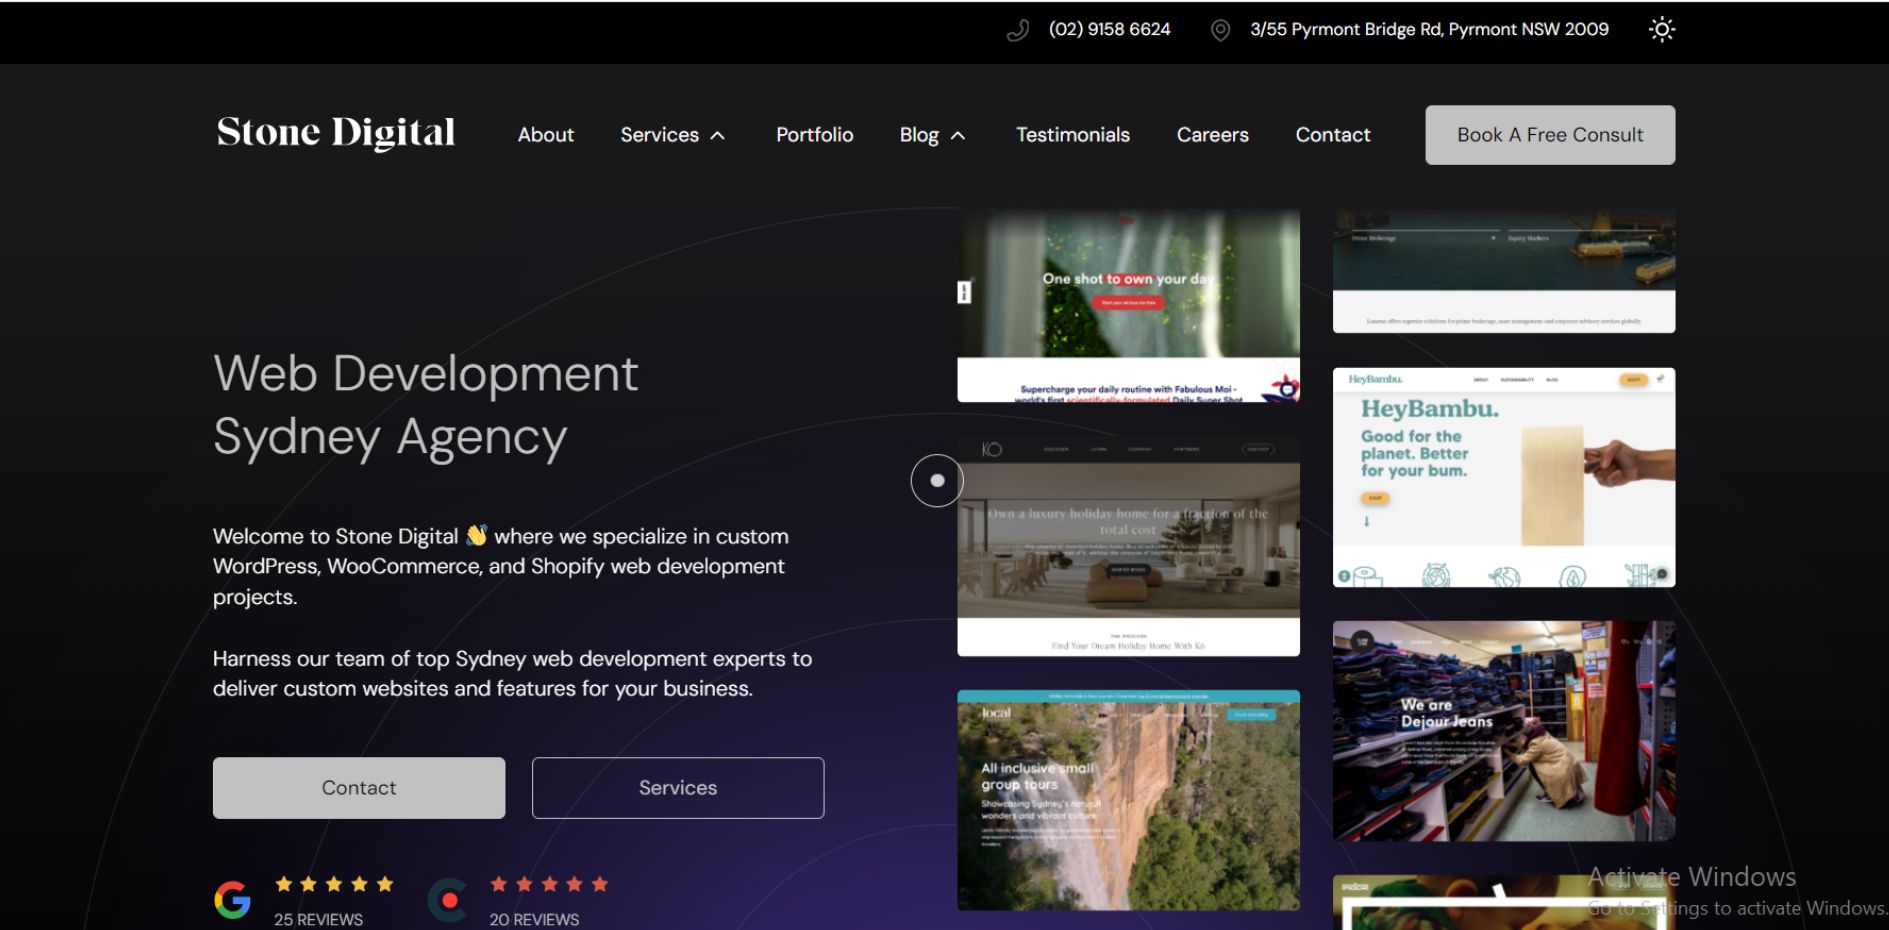Click the grey Contact hero button

359,788
